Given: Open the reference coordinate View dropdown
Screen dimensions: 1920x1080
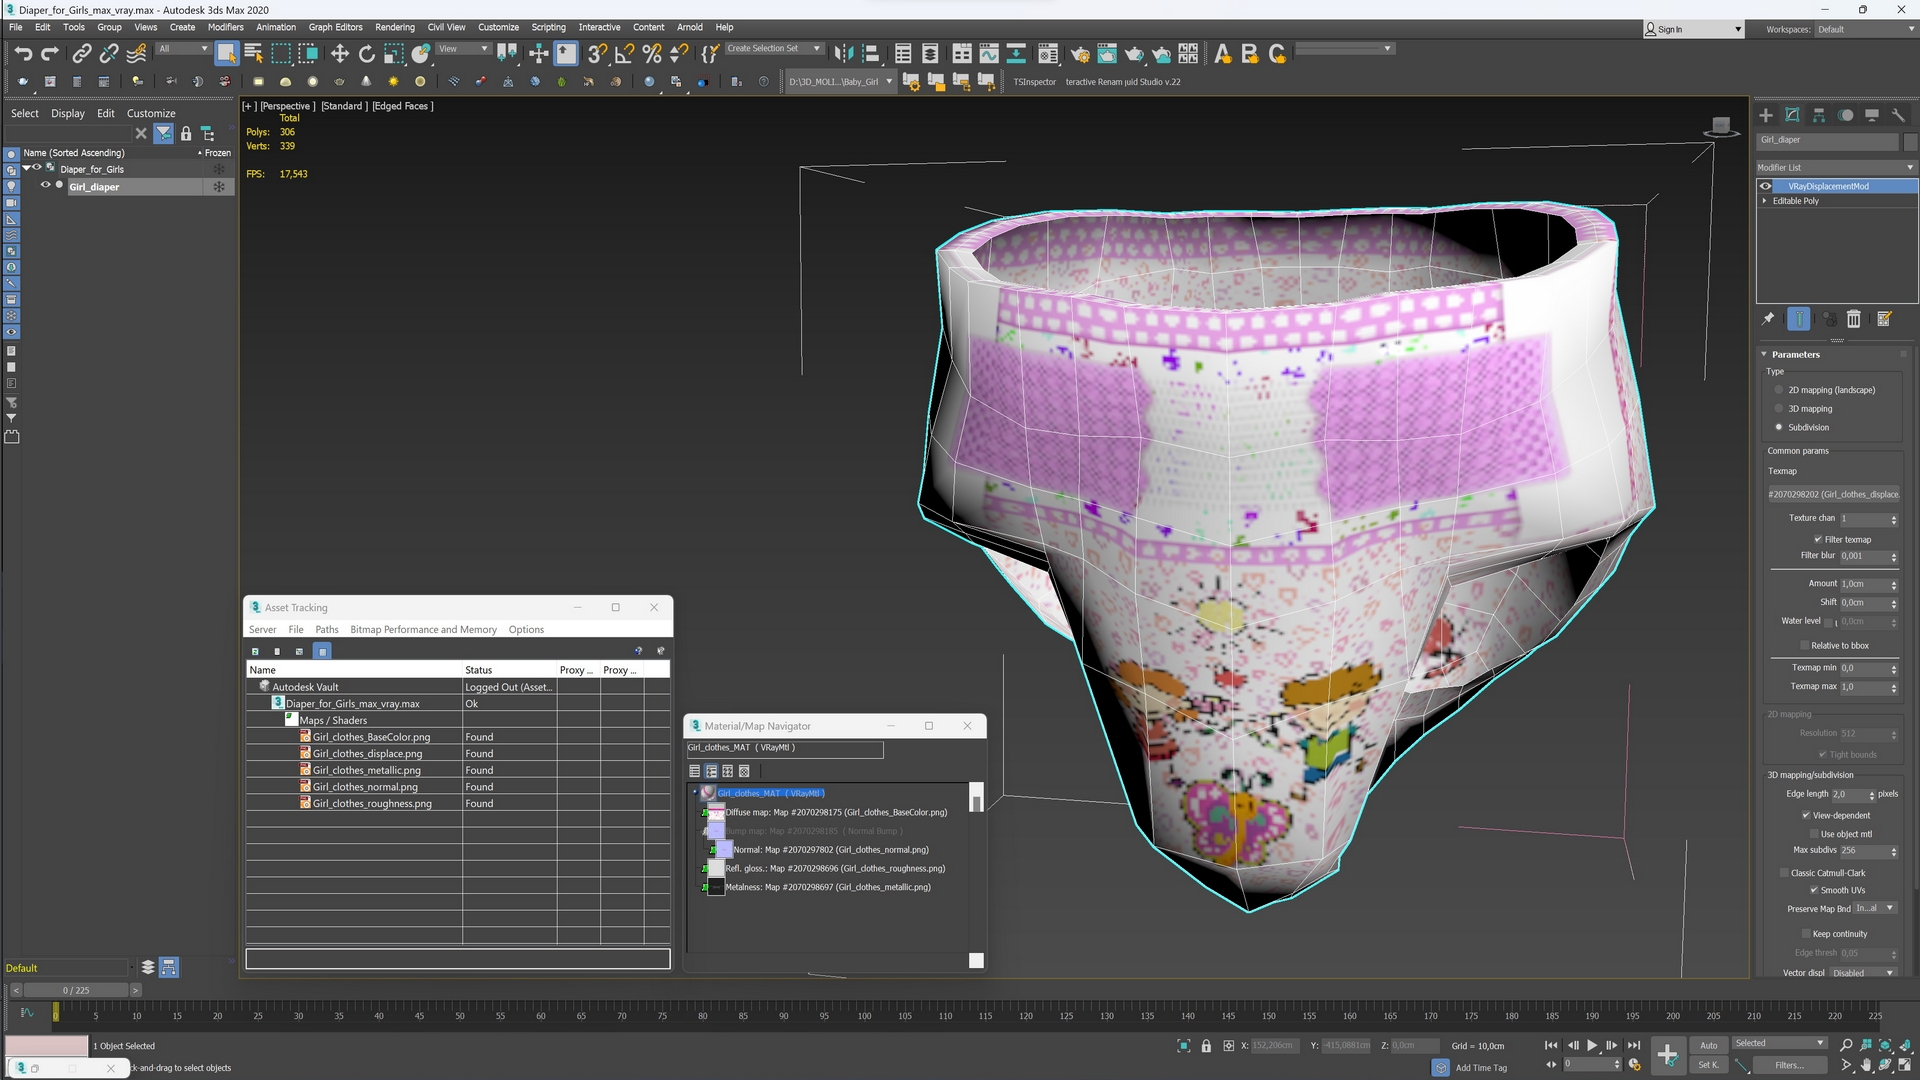Looking at the screenshot, I should [463, 48].
